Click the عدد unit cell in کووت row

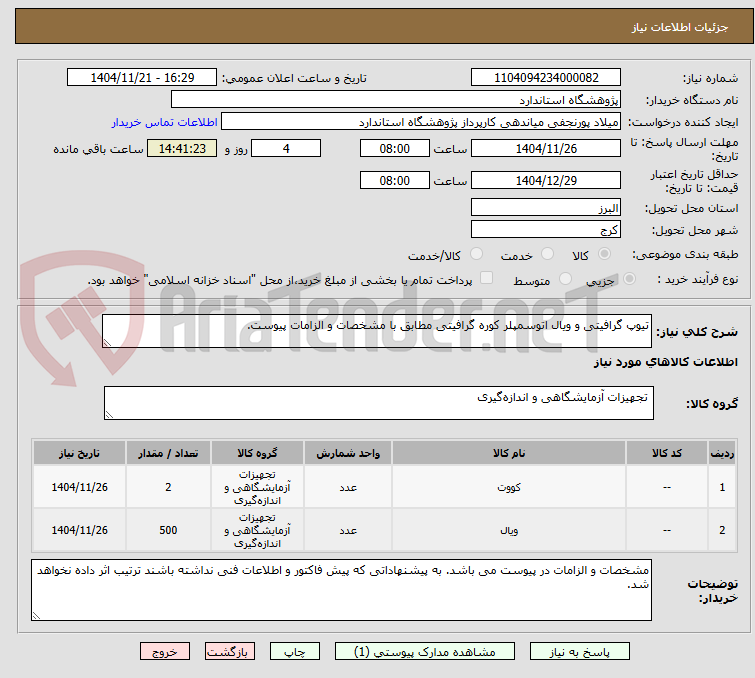pos(348,487)
